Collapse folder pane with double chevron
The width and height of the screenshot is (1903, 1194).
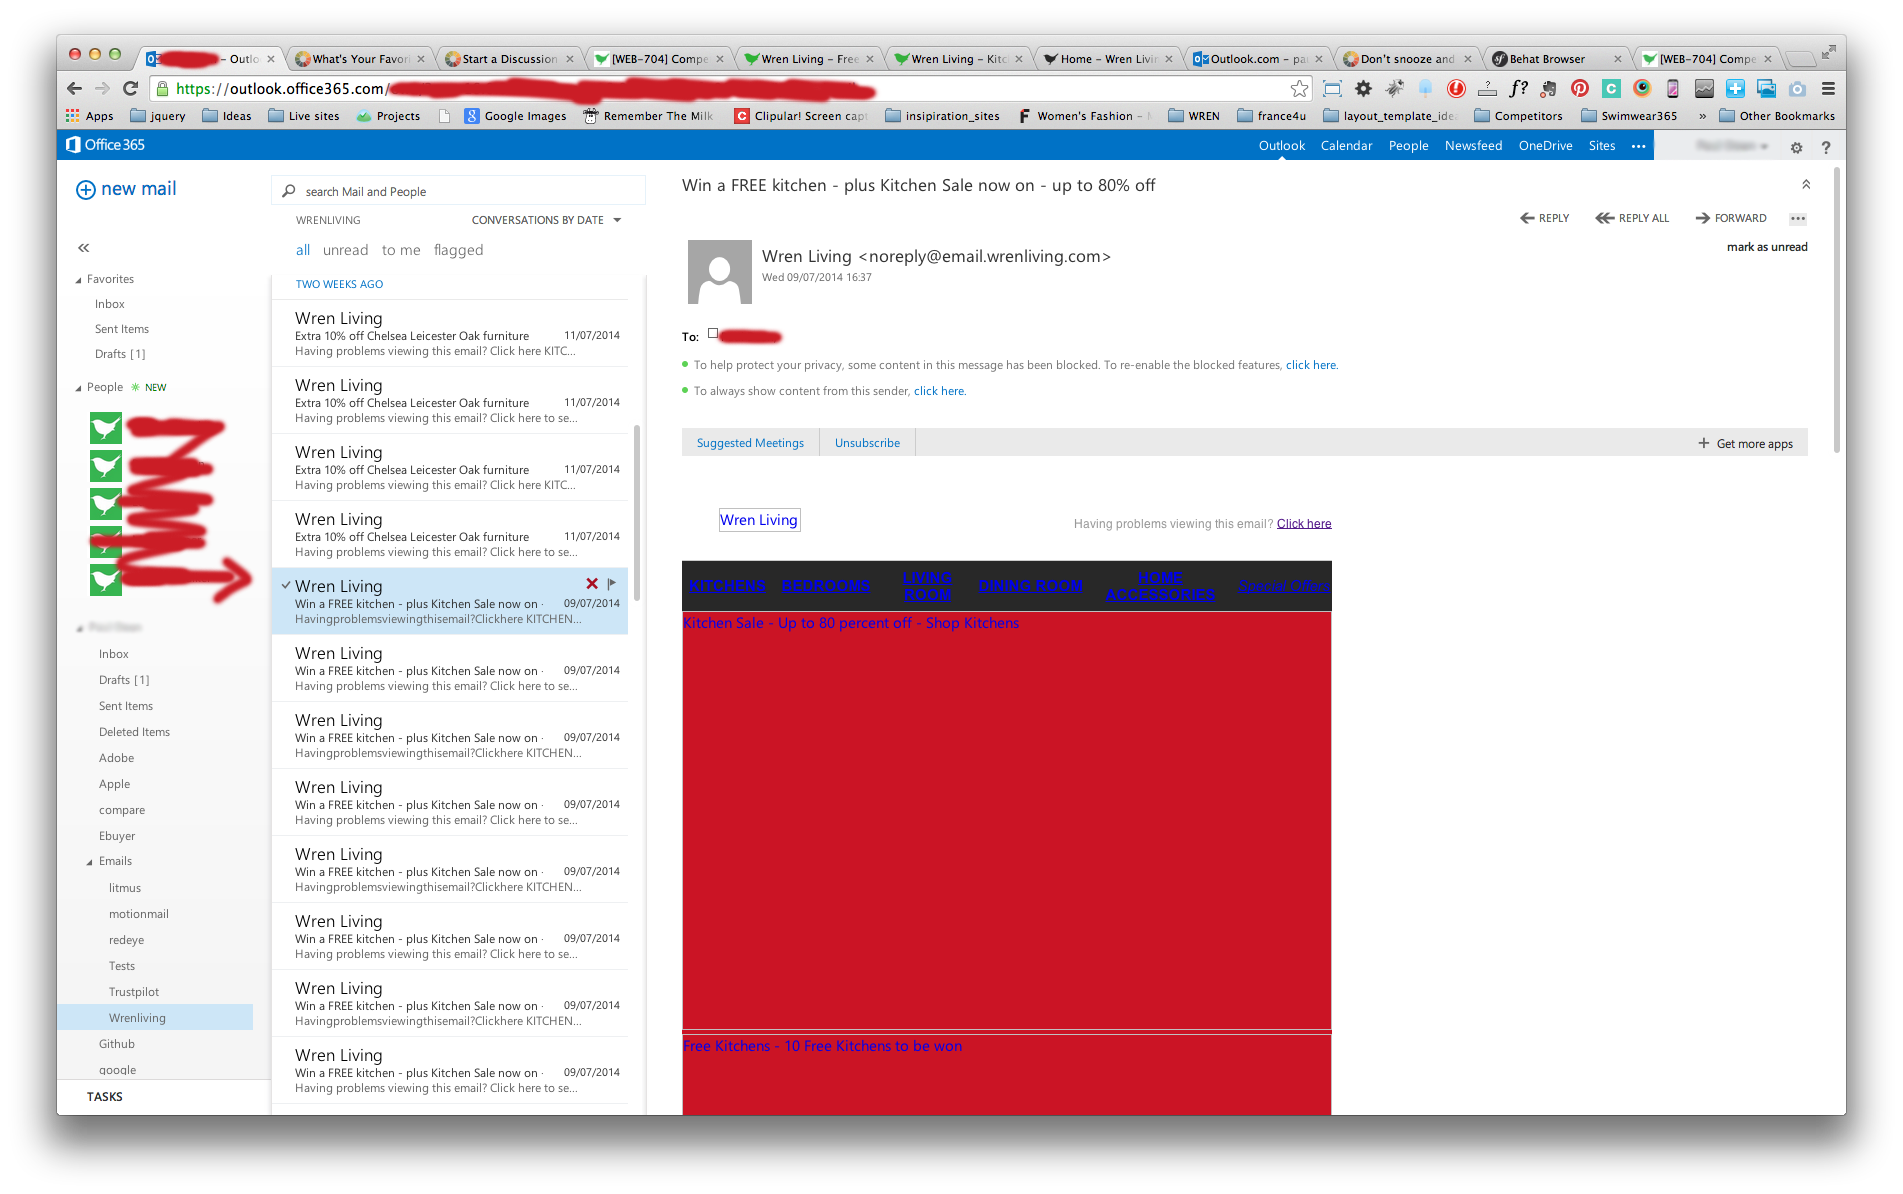click(x=84, y=248)
